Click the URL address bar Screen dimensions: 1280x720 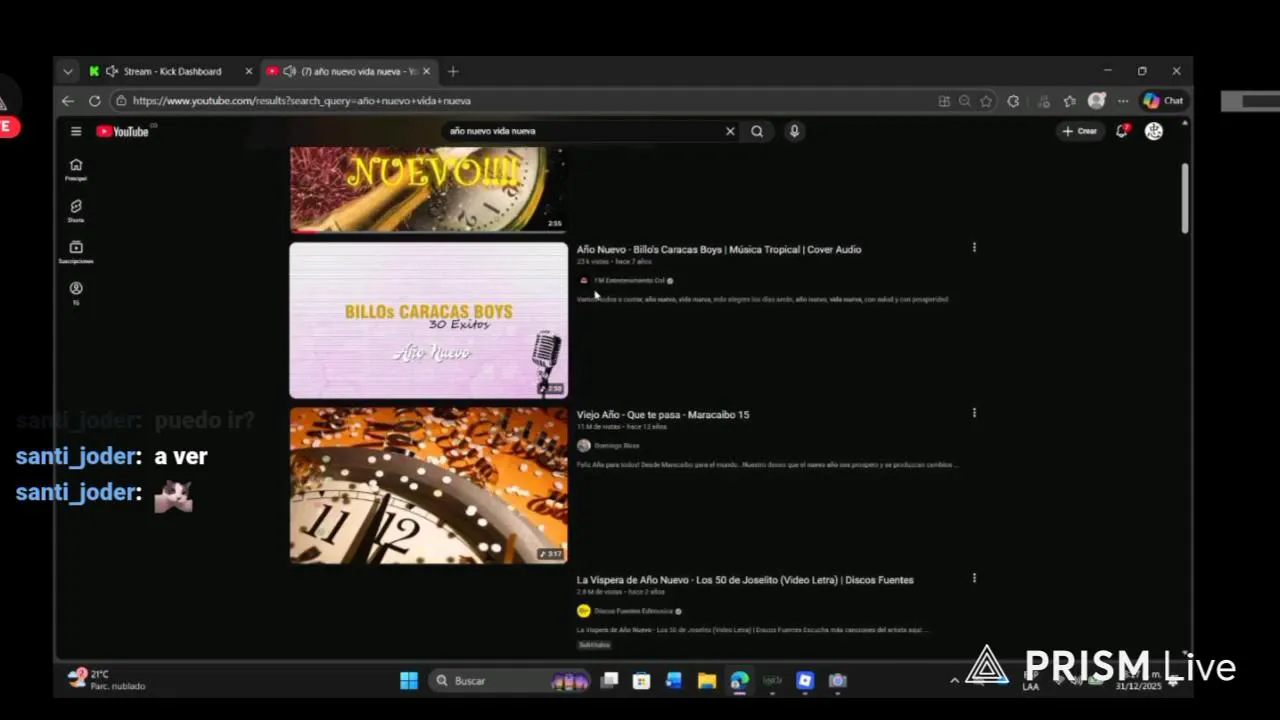coord(520,101)
